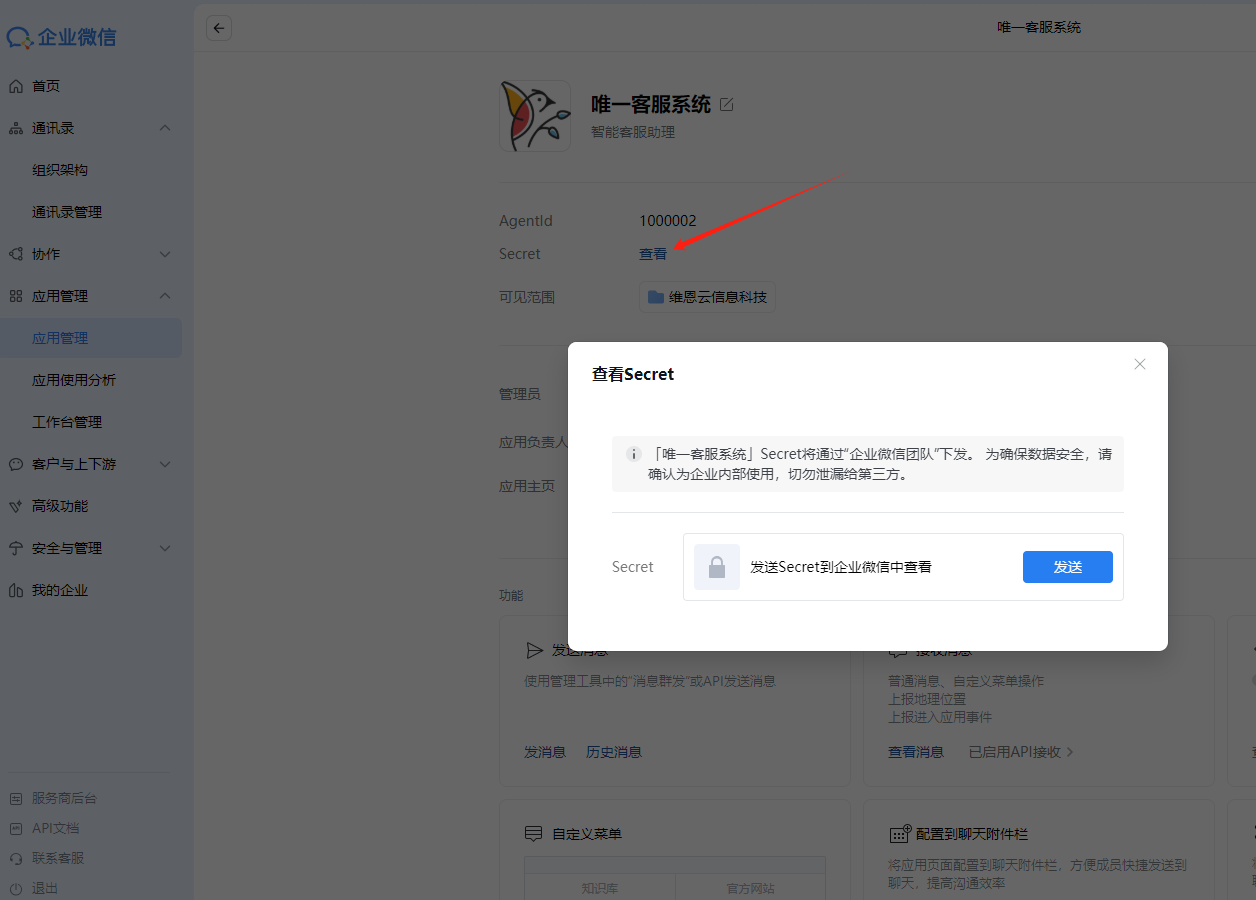Open 历史消息 link

tap(614, 752)
